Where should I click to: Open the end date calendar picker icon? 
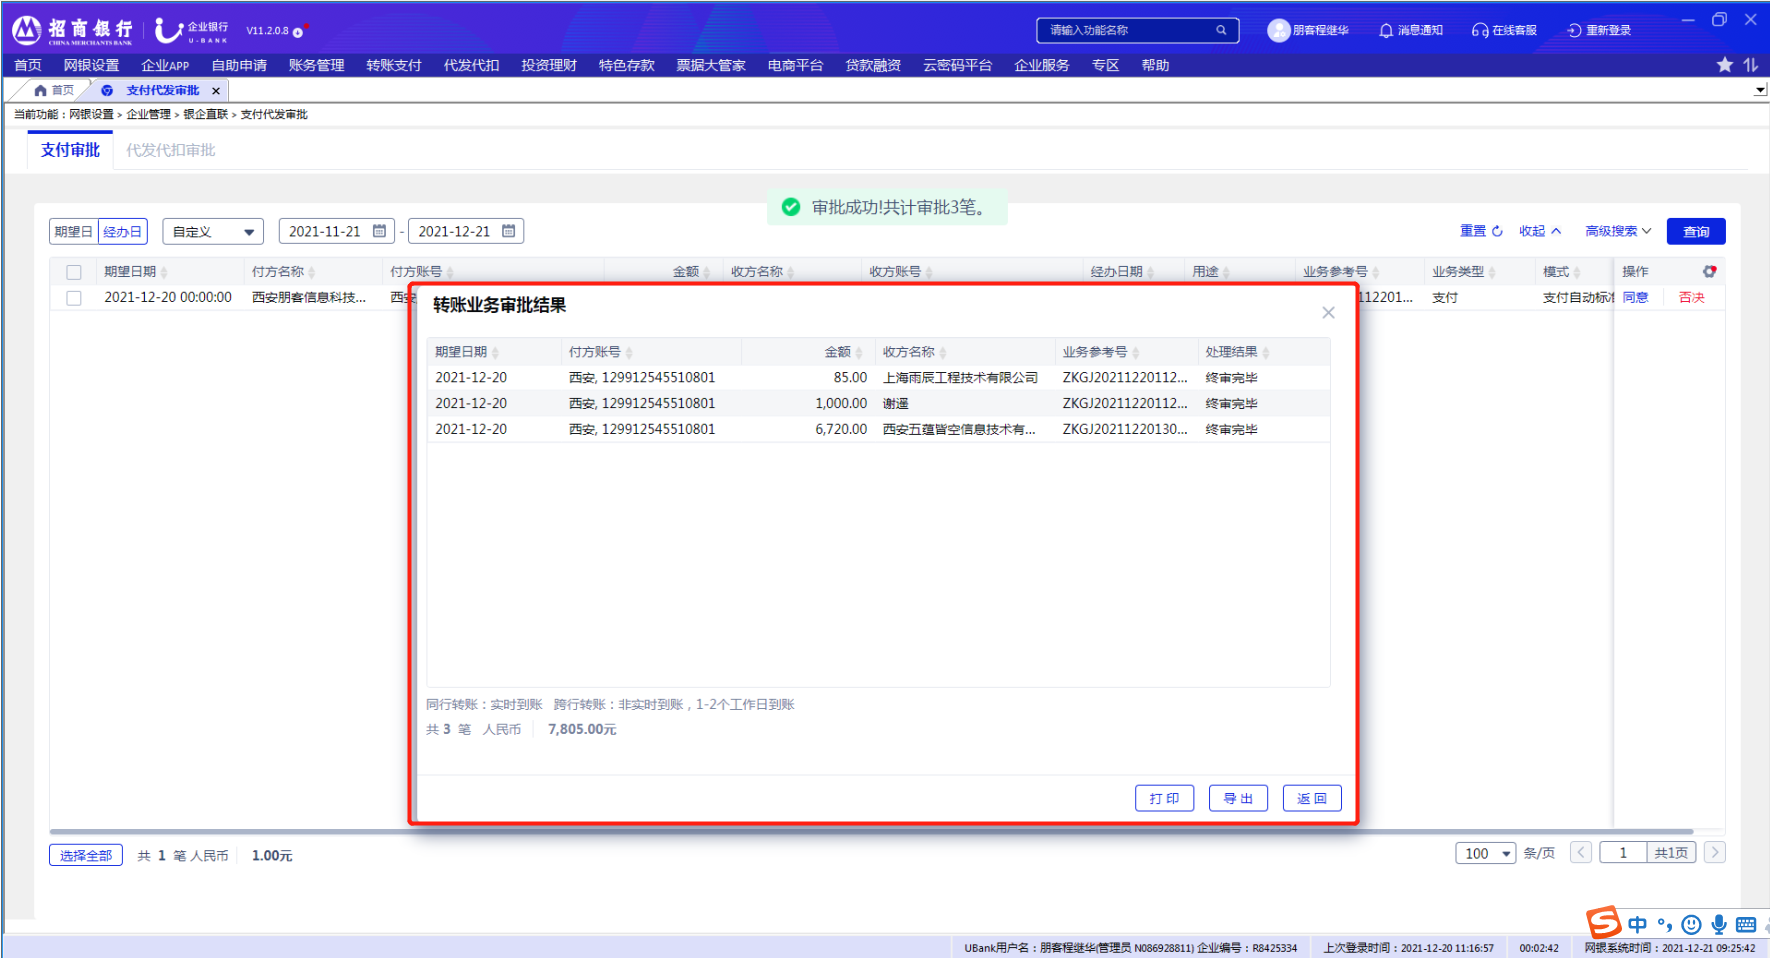click(x=509, y=231)
